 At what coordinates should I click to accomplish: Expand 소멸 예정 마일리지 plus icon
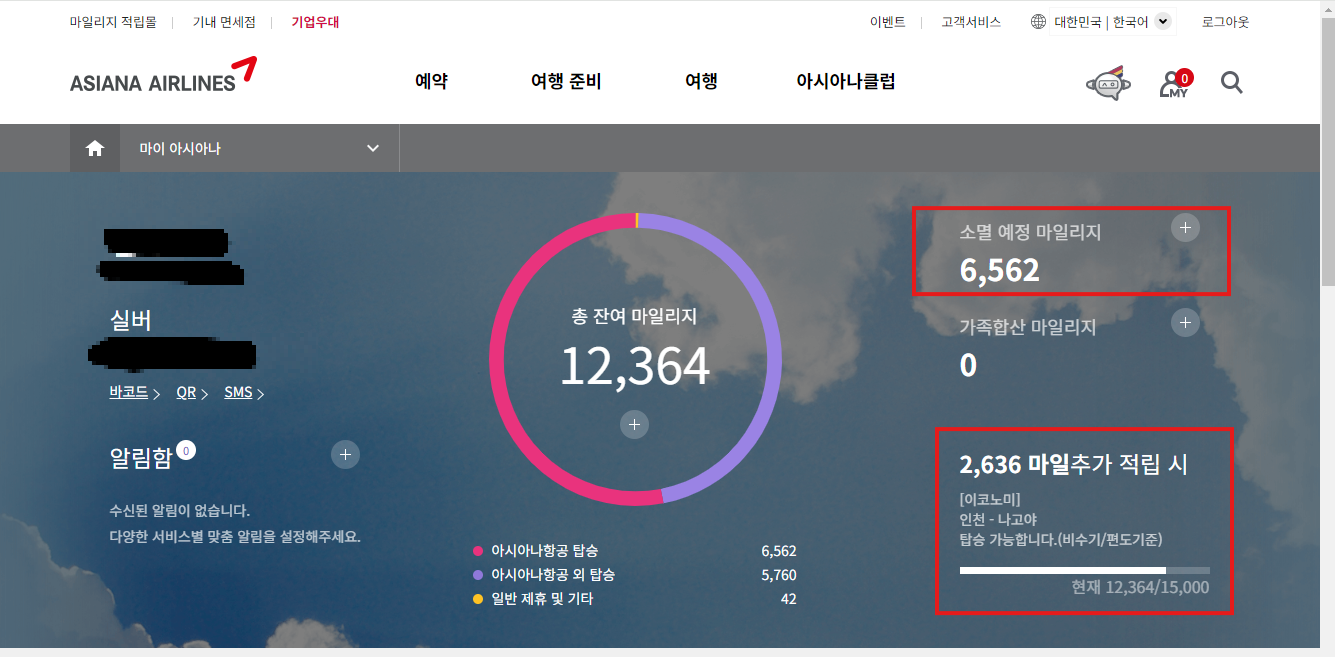pos(1185,228)
